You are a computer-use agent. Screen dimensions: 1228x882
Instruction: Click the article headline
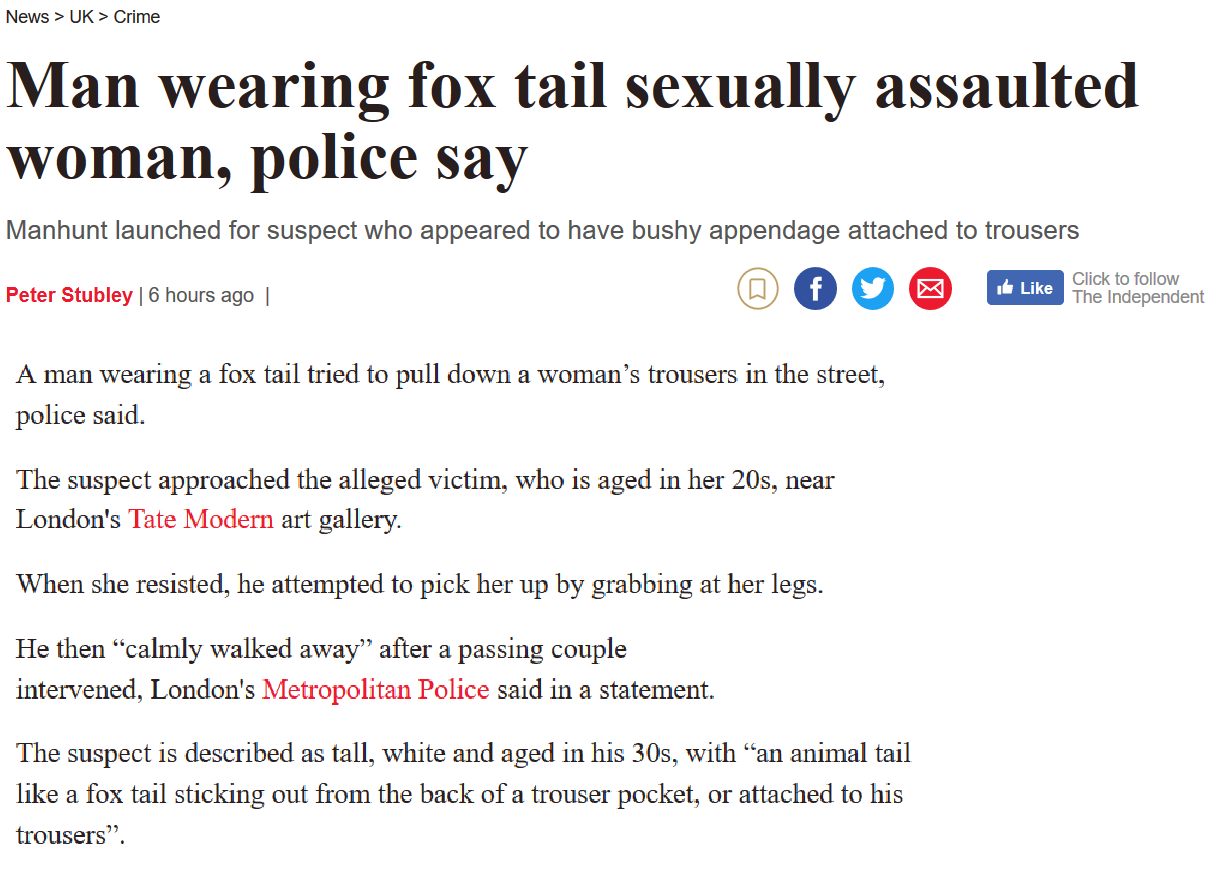[x=571, y=120]
